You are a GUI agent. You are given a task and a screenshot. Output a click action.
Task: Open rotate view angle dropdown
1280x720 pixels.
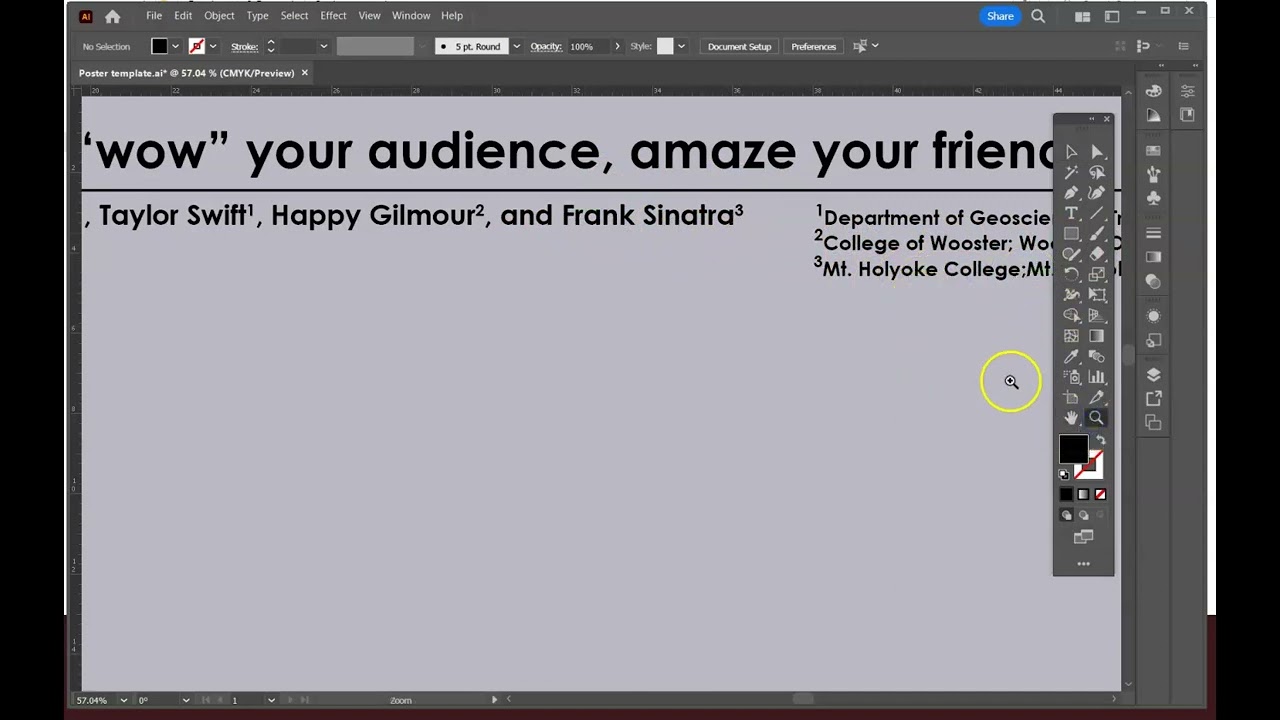185,700
